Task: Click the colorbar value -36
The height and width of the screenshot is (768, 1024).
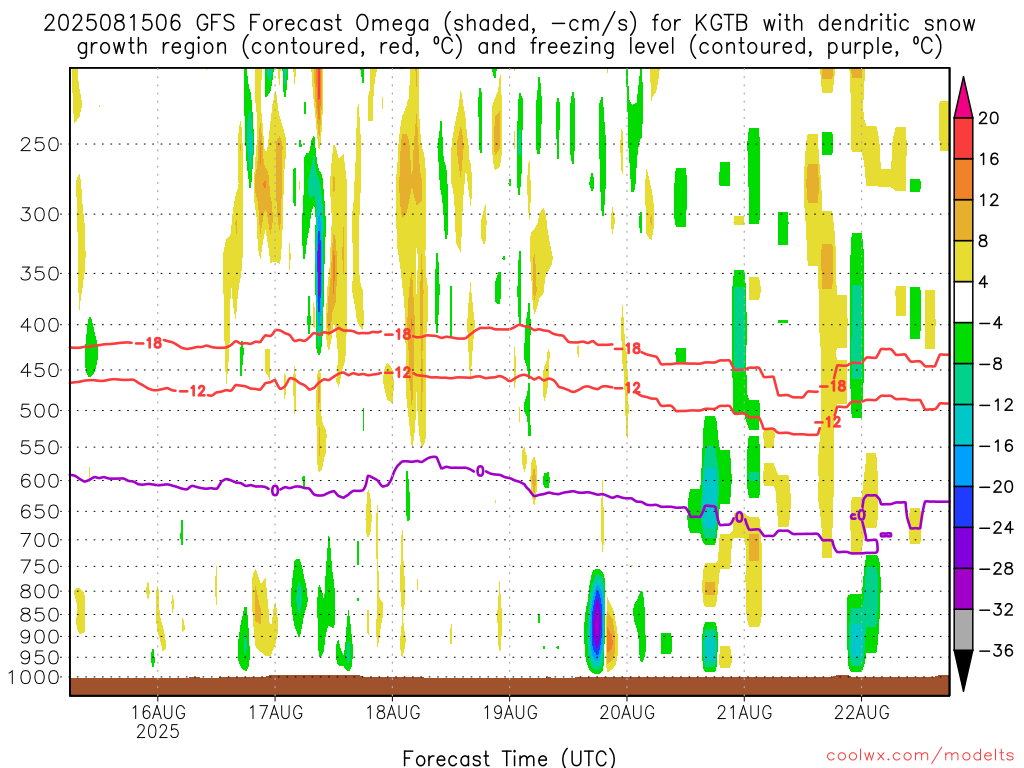Action: click(997, 650)
